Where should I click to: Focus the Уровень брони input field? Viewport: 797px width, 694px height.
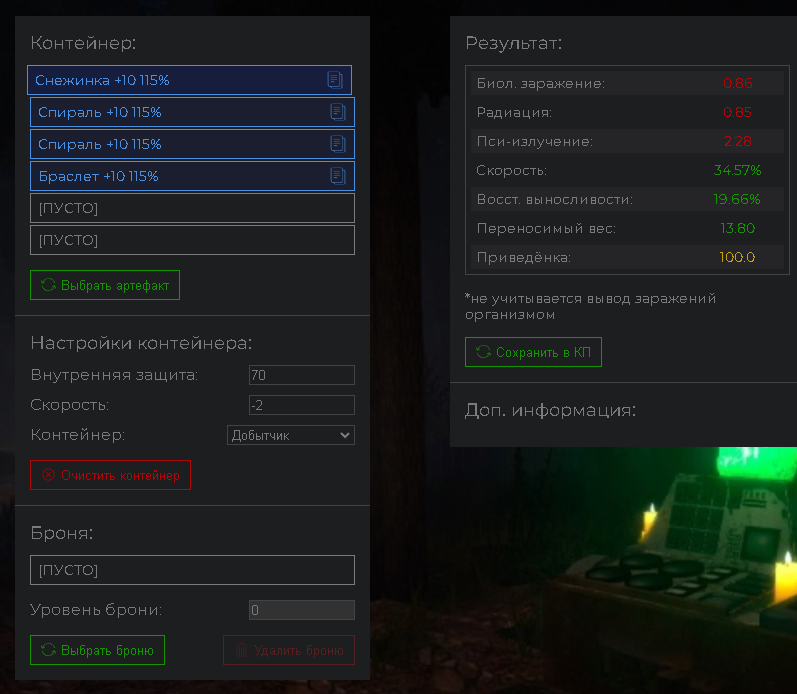(x=301, y=610)
